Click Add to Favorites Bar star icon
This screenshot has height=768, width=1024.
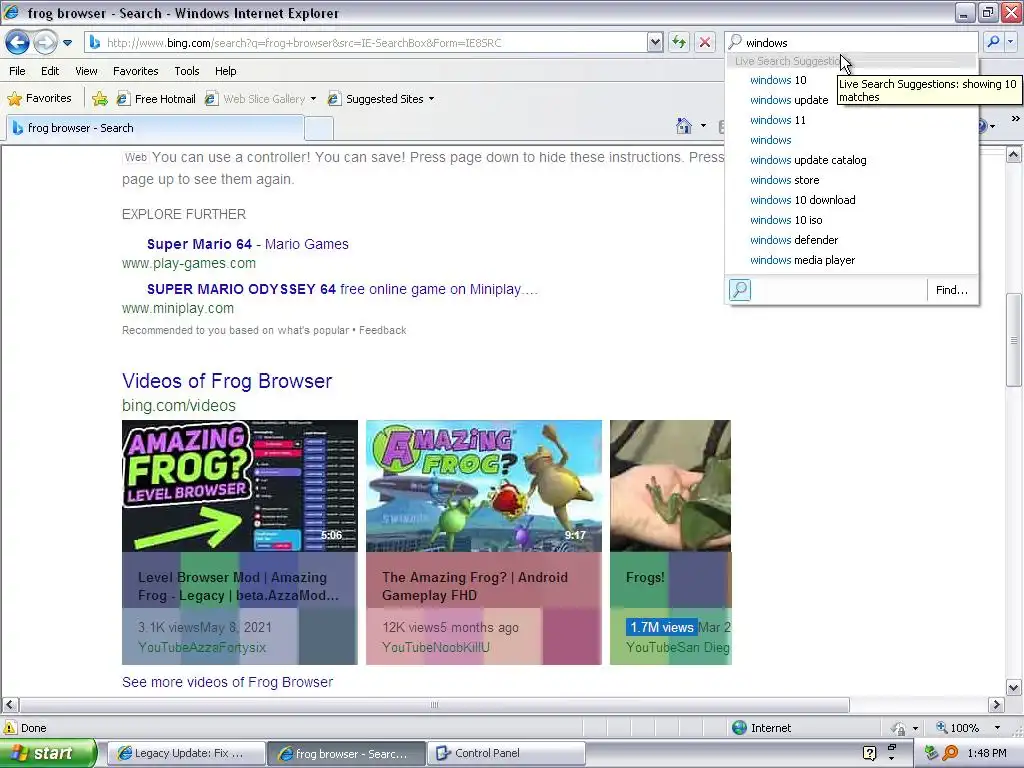click(x=100, y=99)
